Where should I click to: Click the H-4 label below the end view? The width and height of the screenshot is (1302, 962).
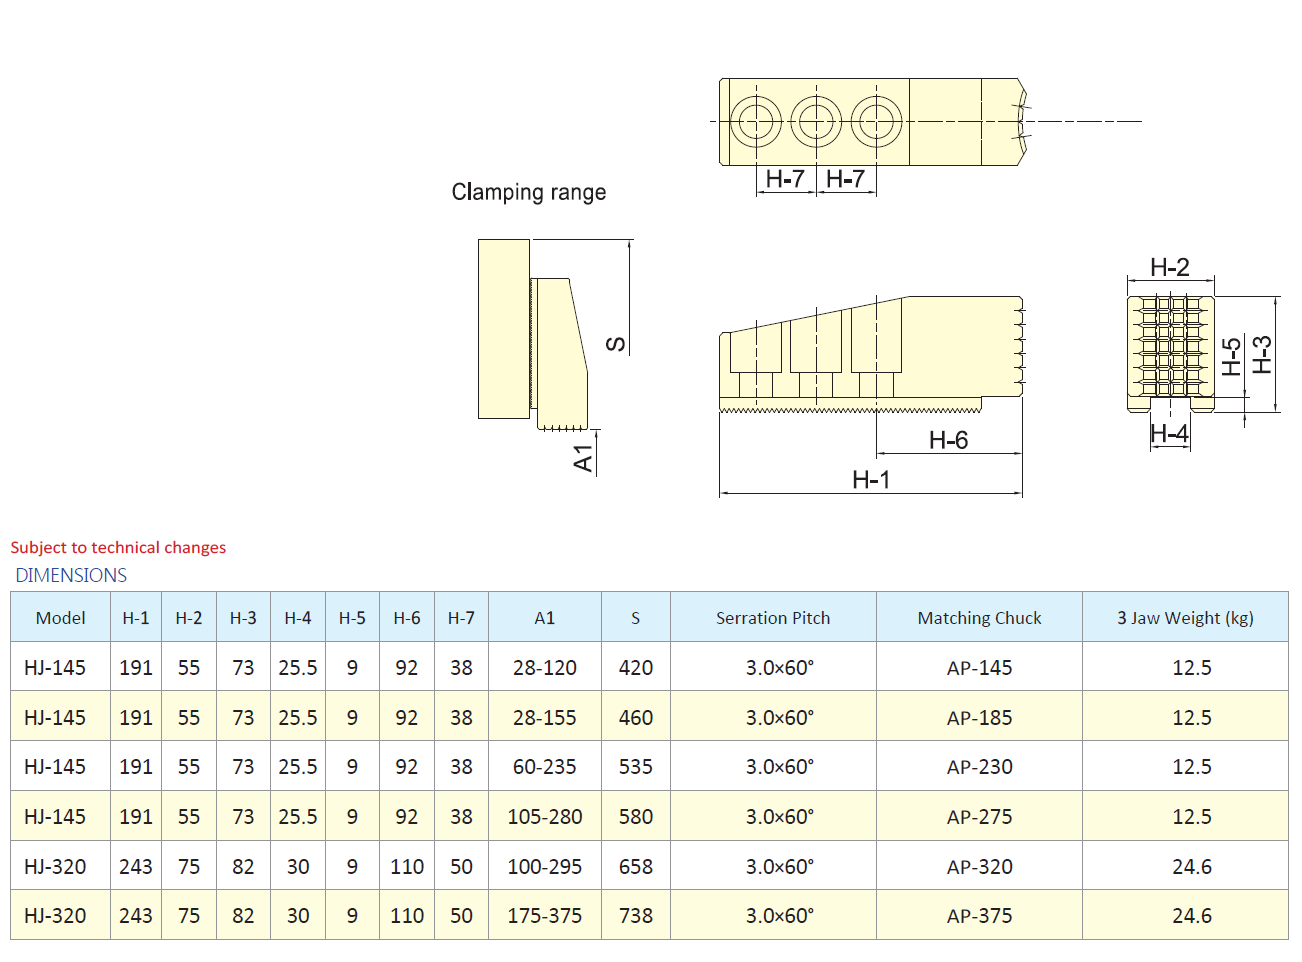(x=1169, y=433)
